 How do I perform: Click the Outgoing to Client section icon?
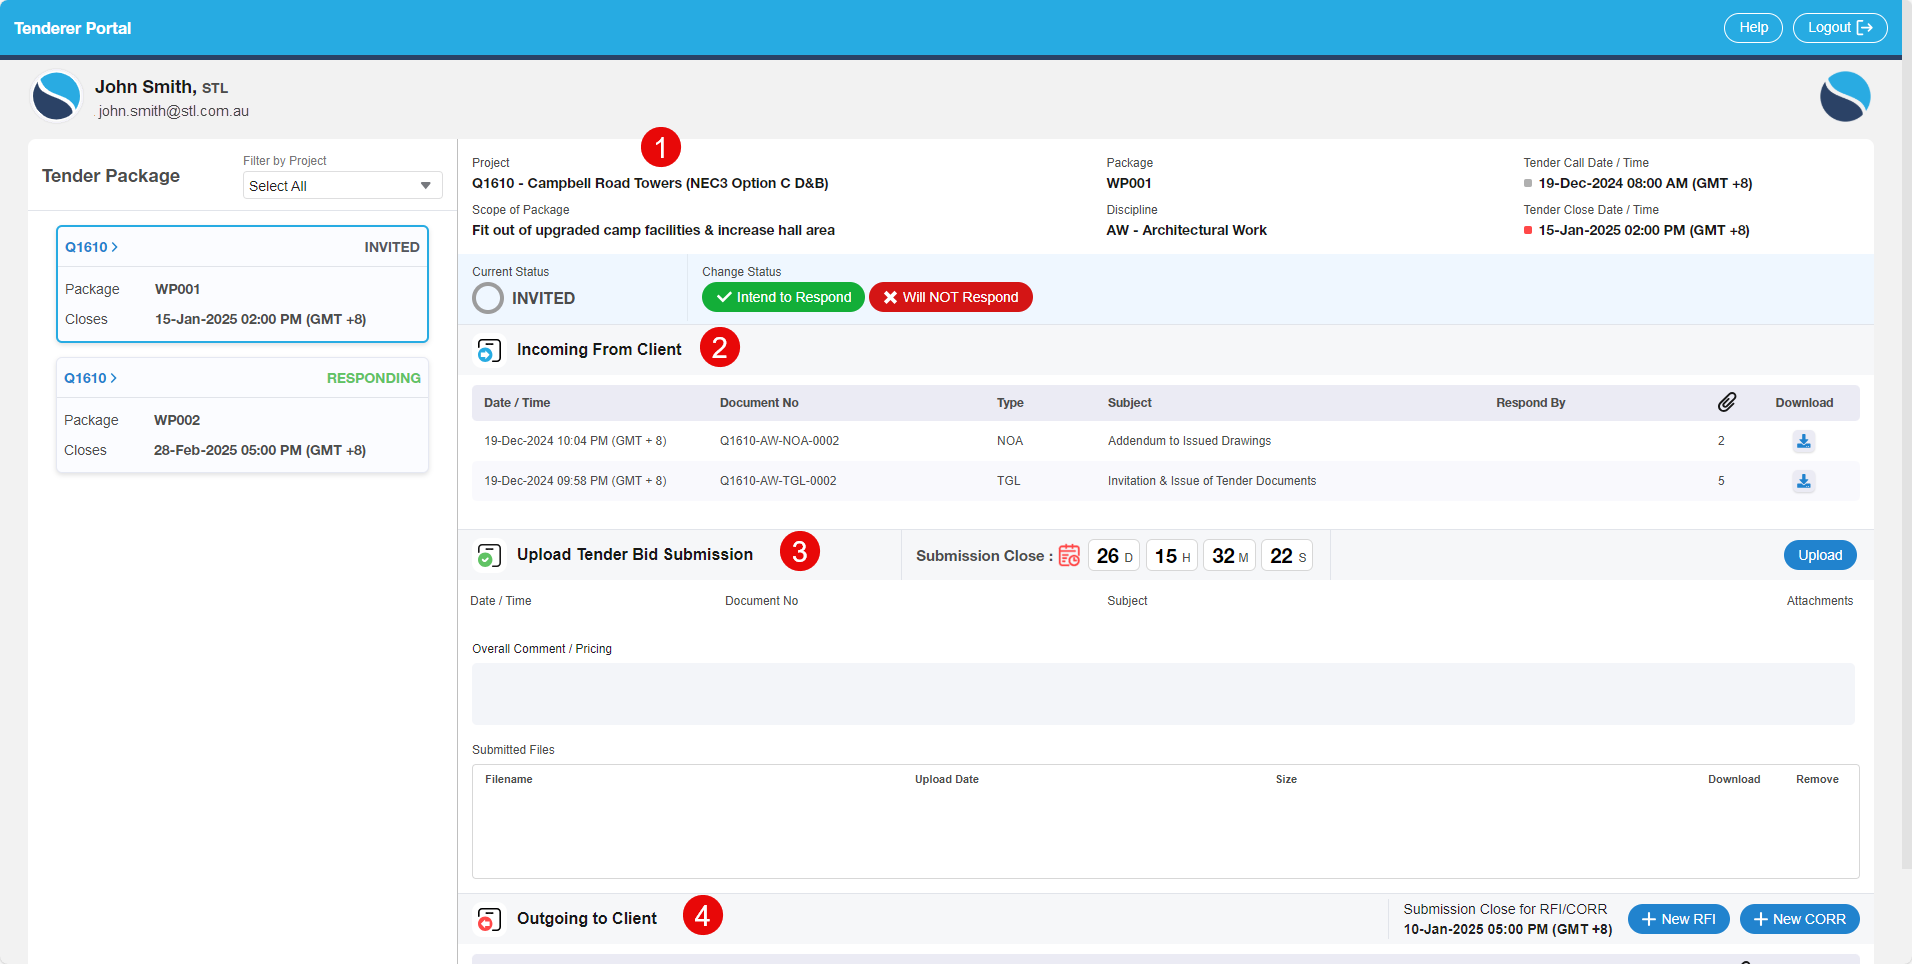pyautogui.click(x=489, y=919)
